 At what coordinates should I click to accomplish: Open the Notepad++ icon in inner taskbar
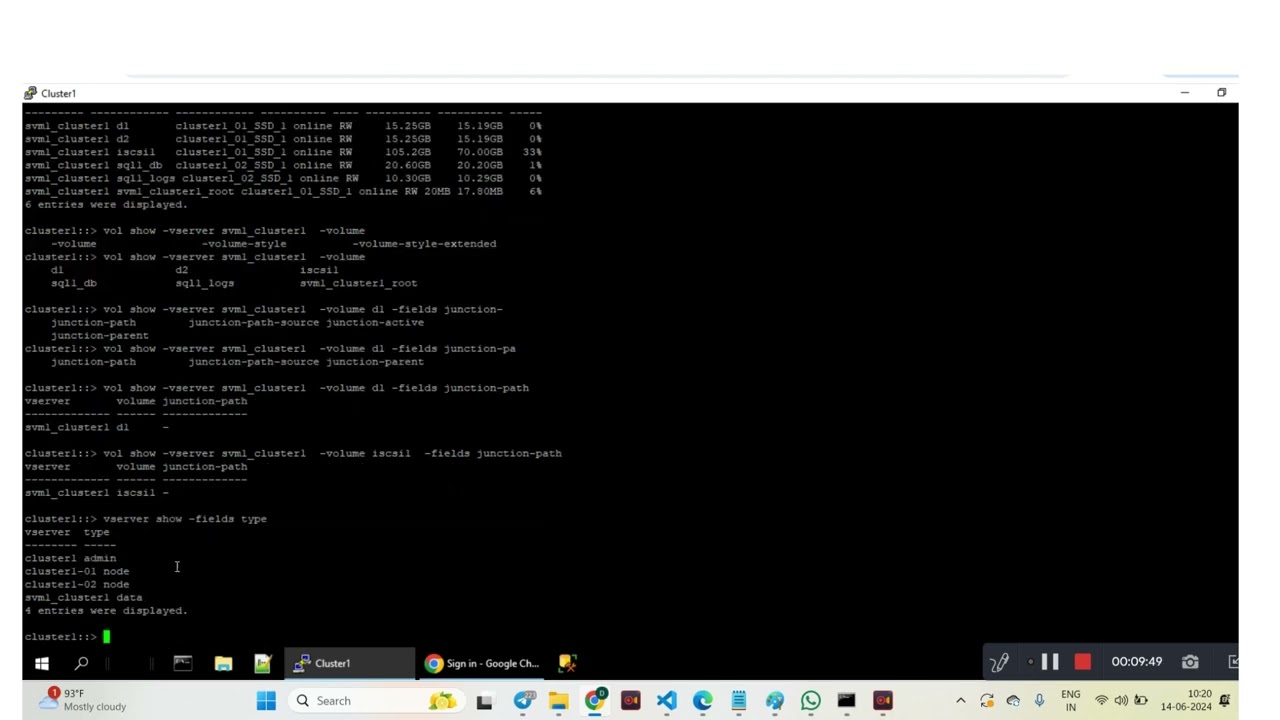pos(262,663)
